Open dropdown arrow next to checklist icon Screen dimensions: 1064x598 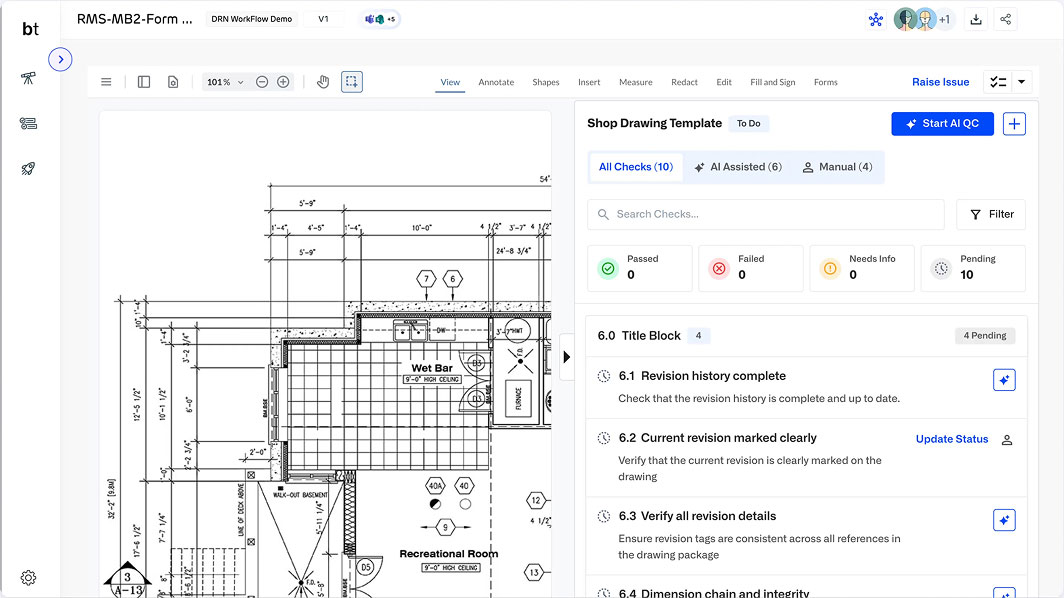tap(1021, 82)
